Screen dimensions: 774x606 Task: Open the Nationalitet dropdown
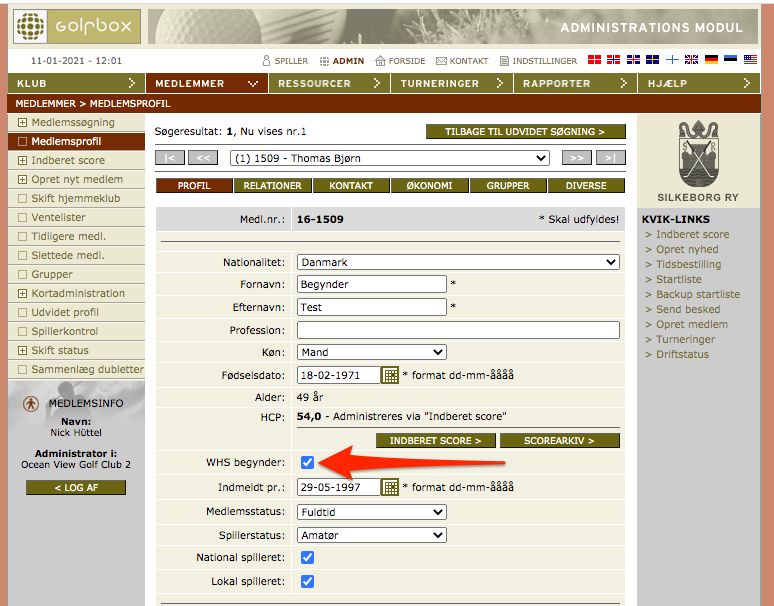(458, 262)
